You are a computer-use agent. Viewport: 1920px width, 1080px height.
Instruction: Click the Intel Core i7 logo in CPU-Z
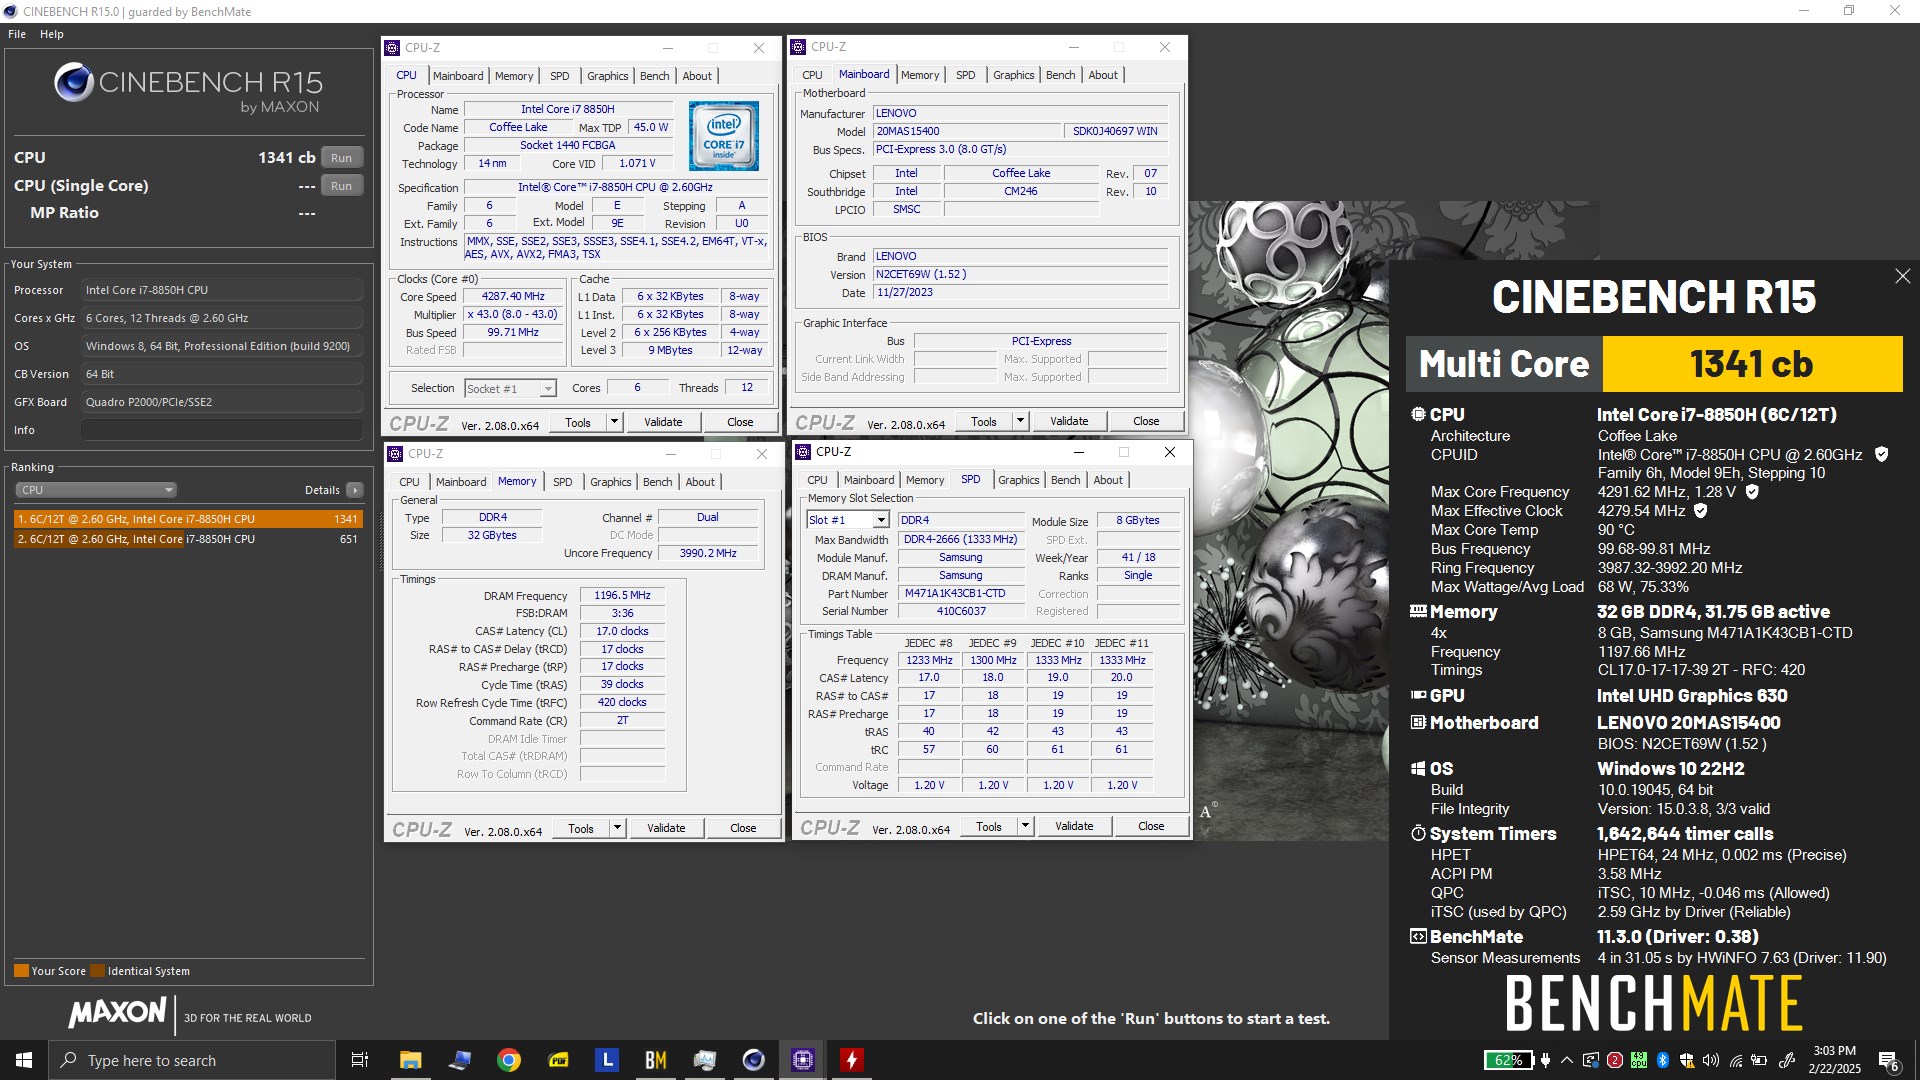pyautogui.click(x=723, y=136)
